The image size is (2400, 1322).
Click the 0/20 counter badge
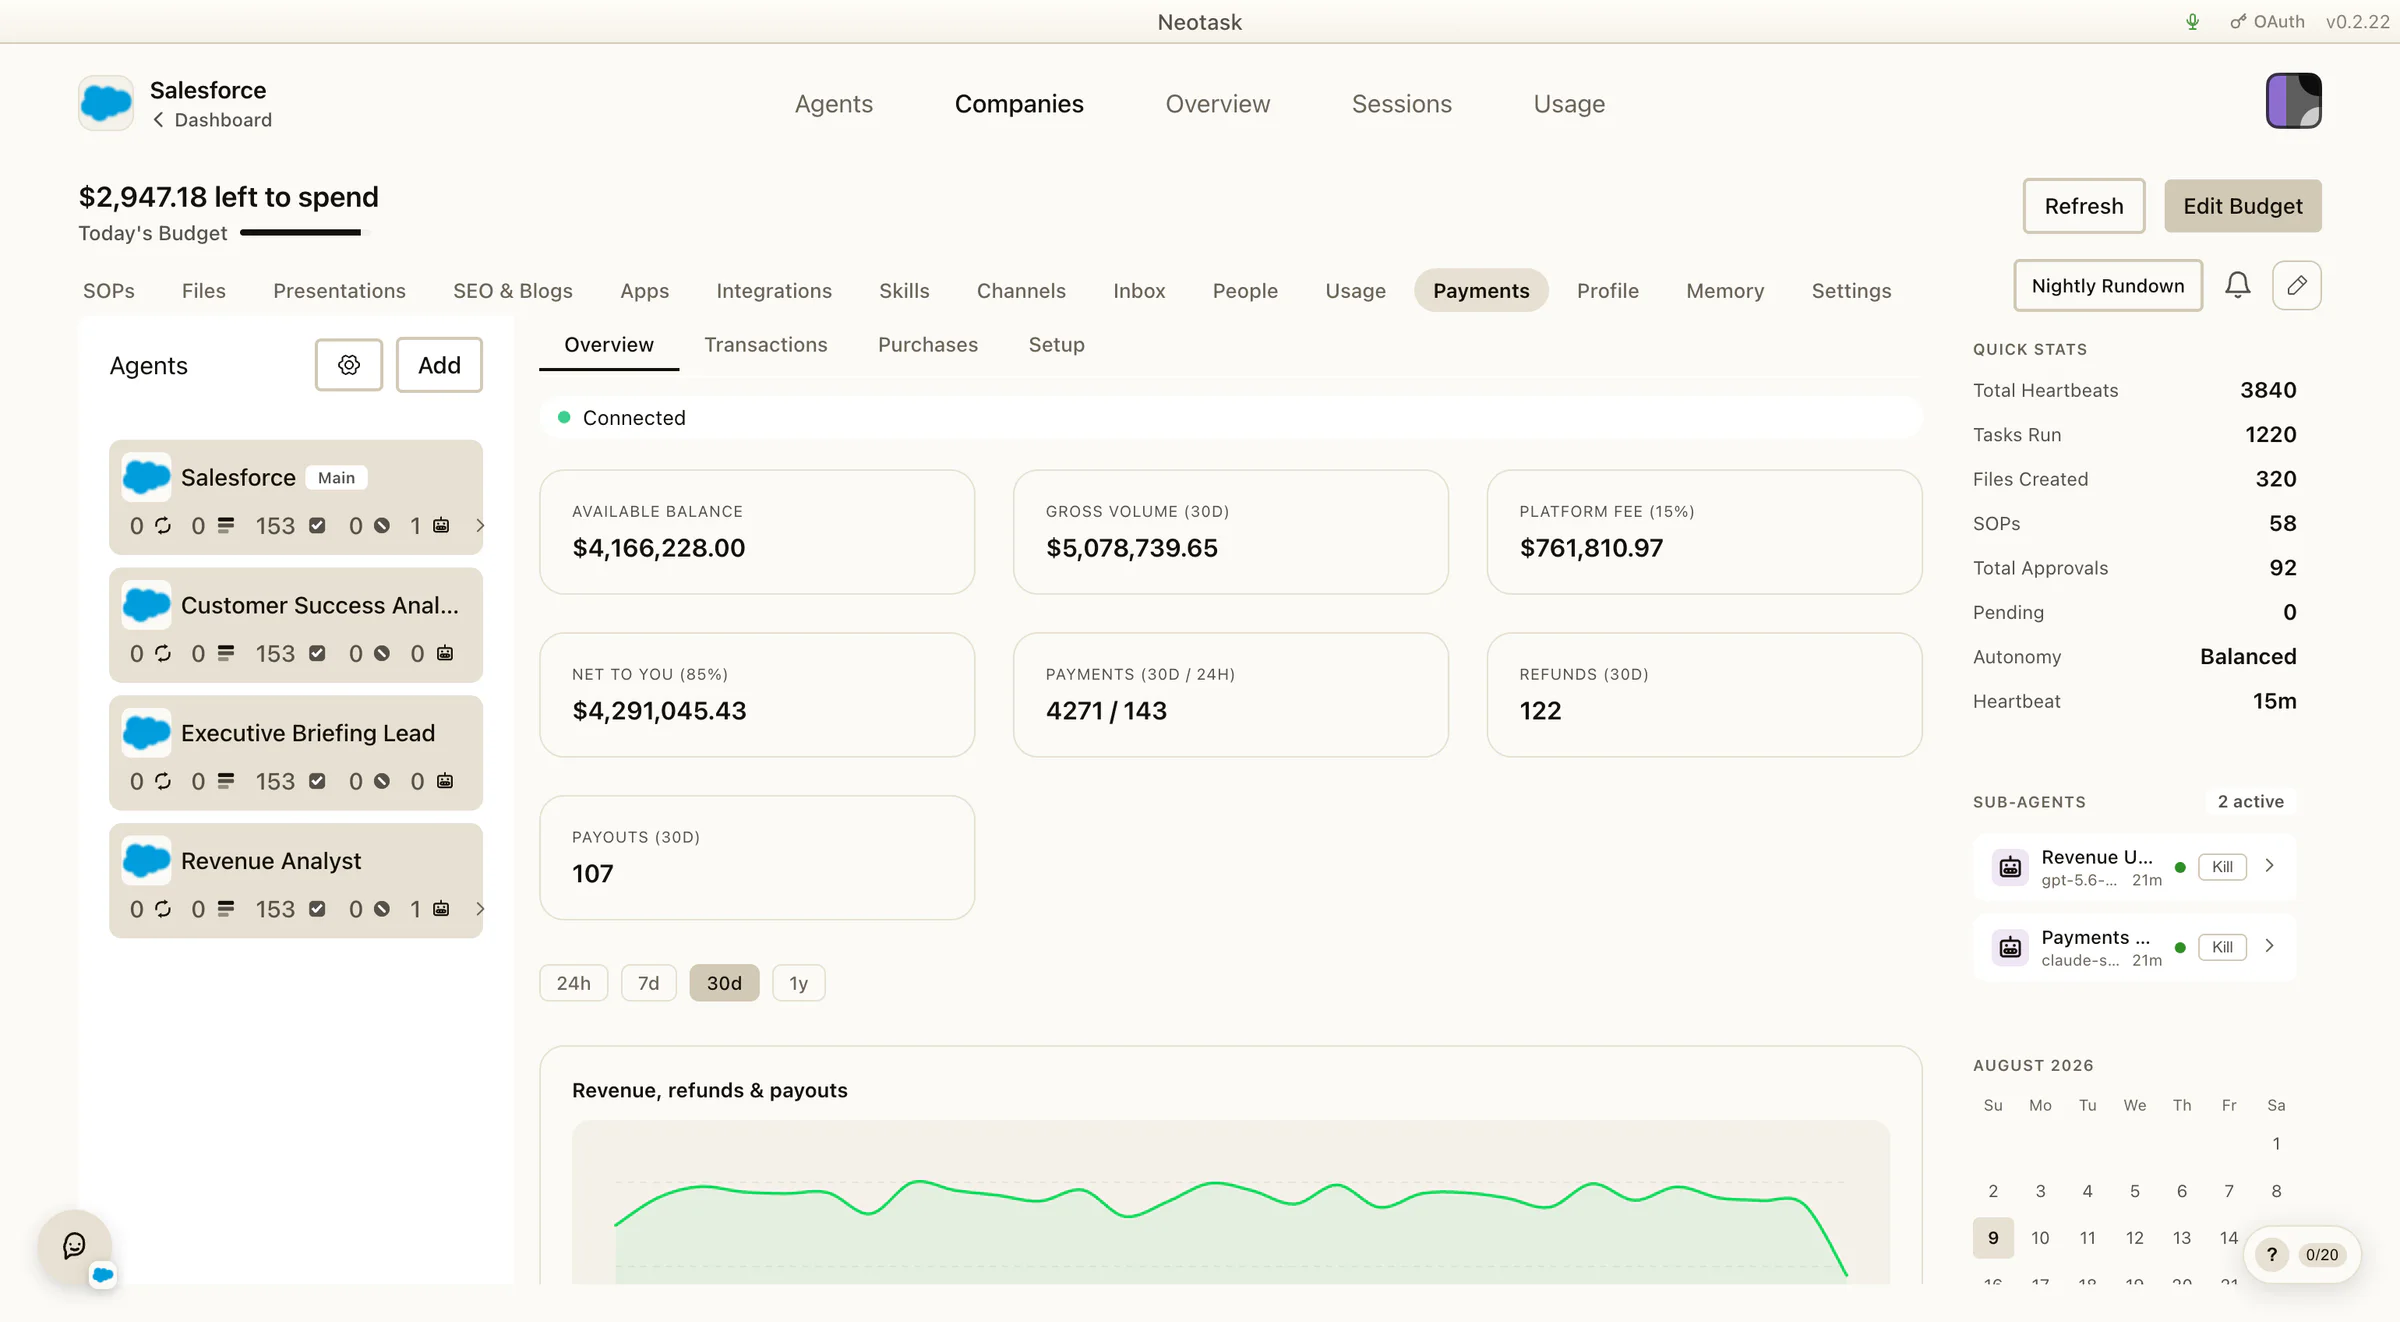(2322, 1255)
